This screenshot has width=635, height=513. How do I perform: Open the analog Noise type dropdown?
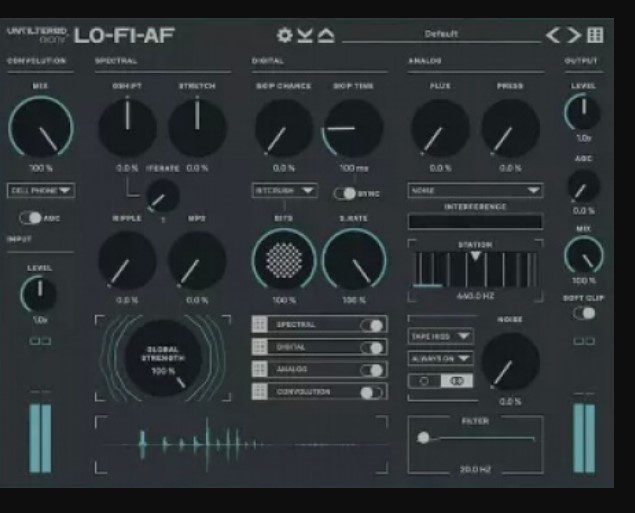pos(475,190)
